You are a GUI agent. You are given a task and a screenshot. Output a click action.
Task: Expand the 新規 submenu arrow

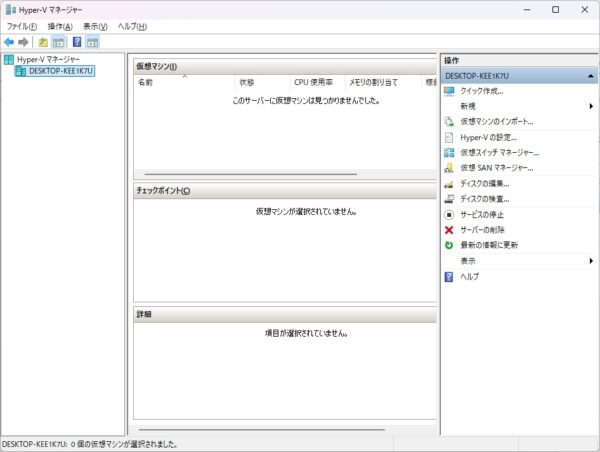pyautogui.click(x=591, y=106)
